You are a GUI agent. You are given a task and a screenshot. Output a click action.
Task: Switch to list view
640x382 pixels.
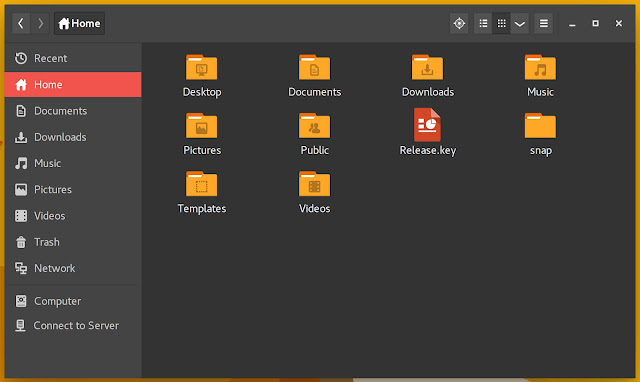pyautogui.click(x=483, y=23)
